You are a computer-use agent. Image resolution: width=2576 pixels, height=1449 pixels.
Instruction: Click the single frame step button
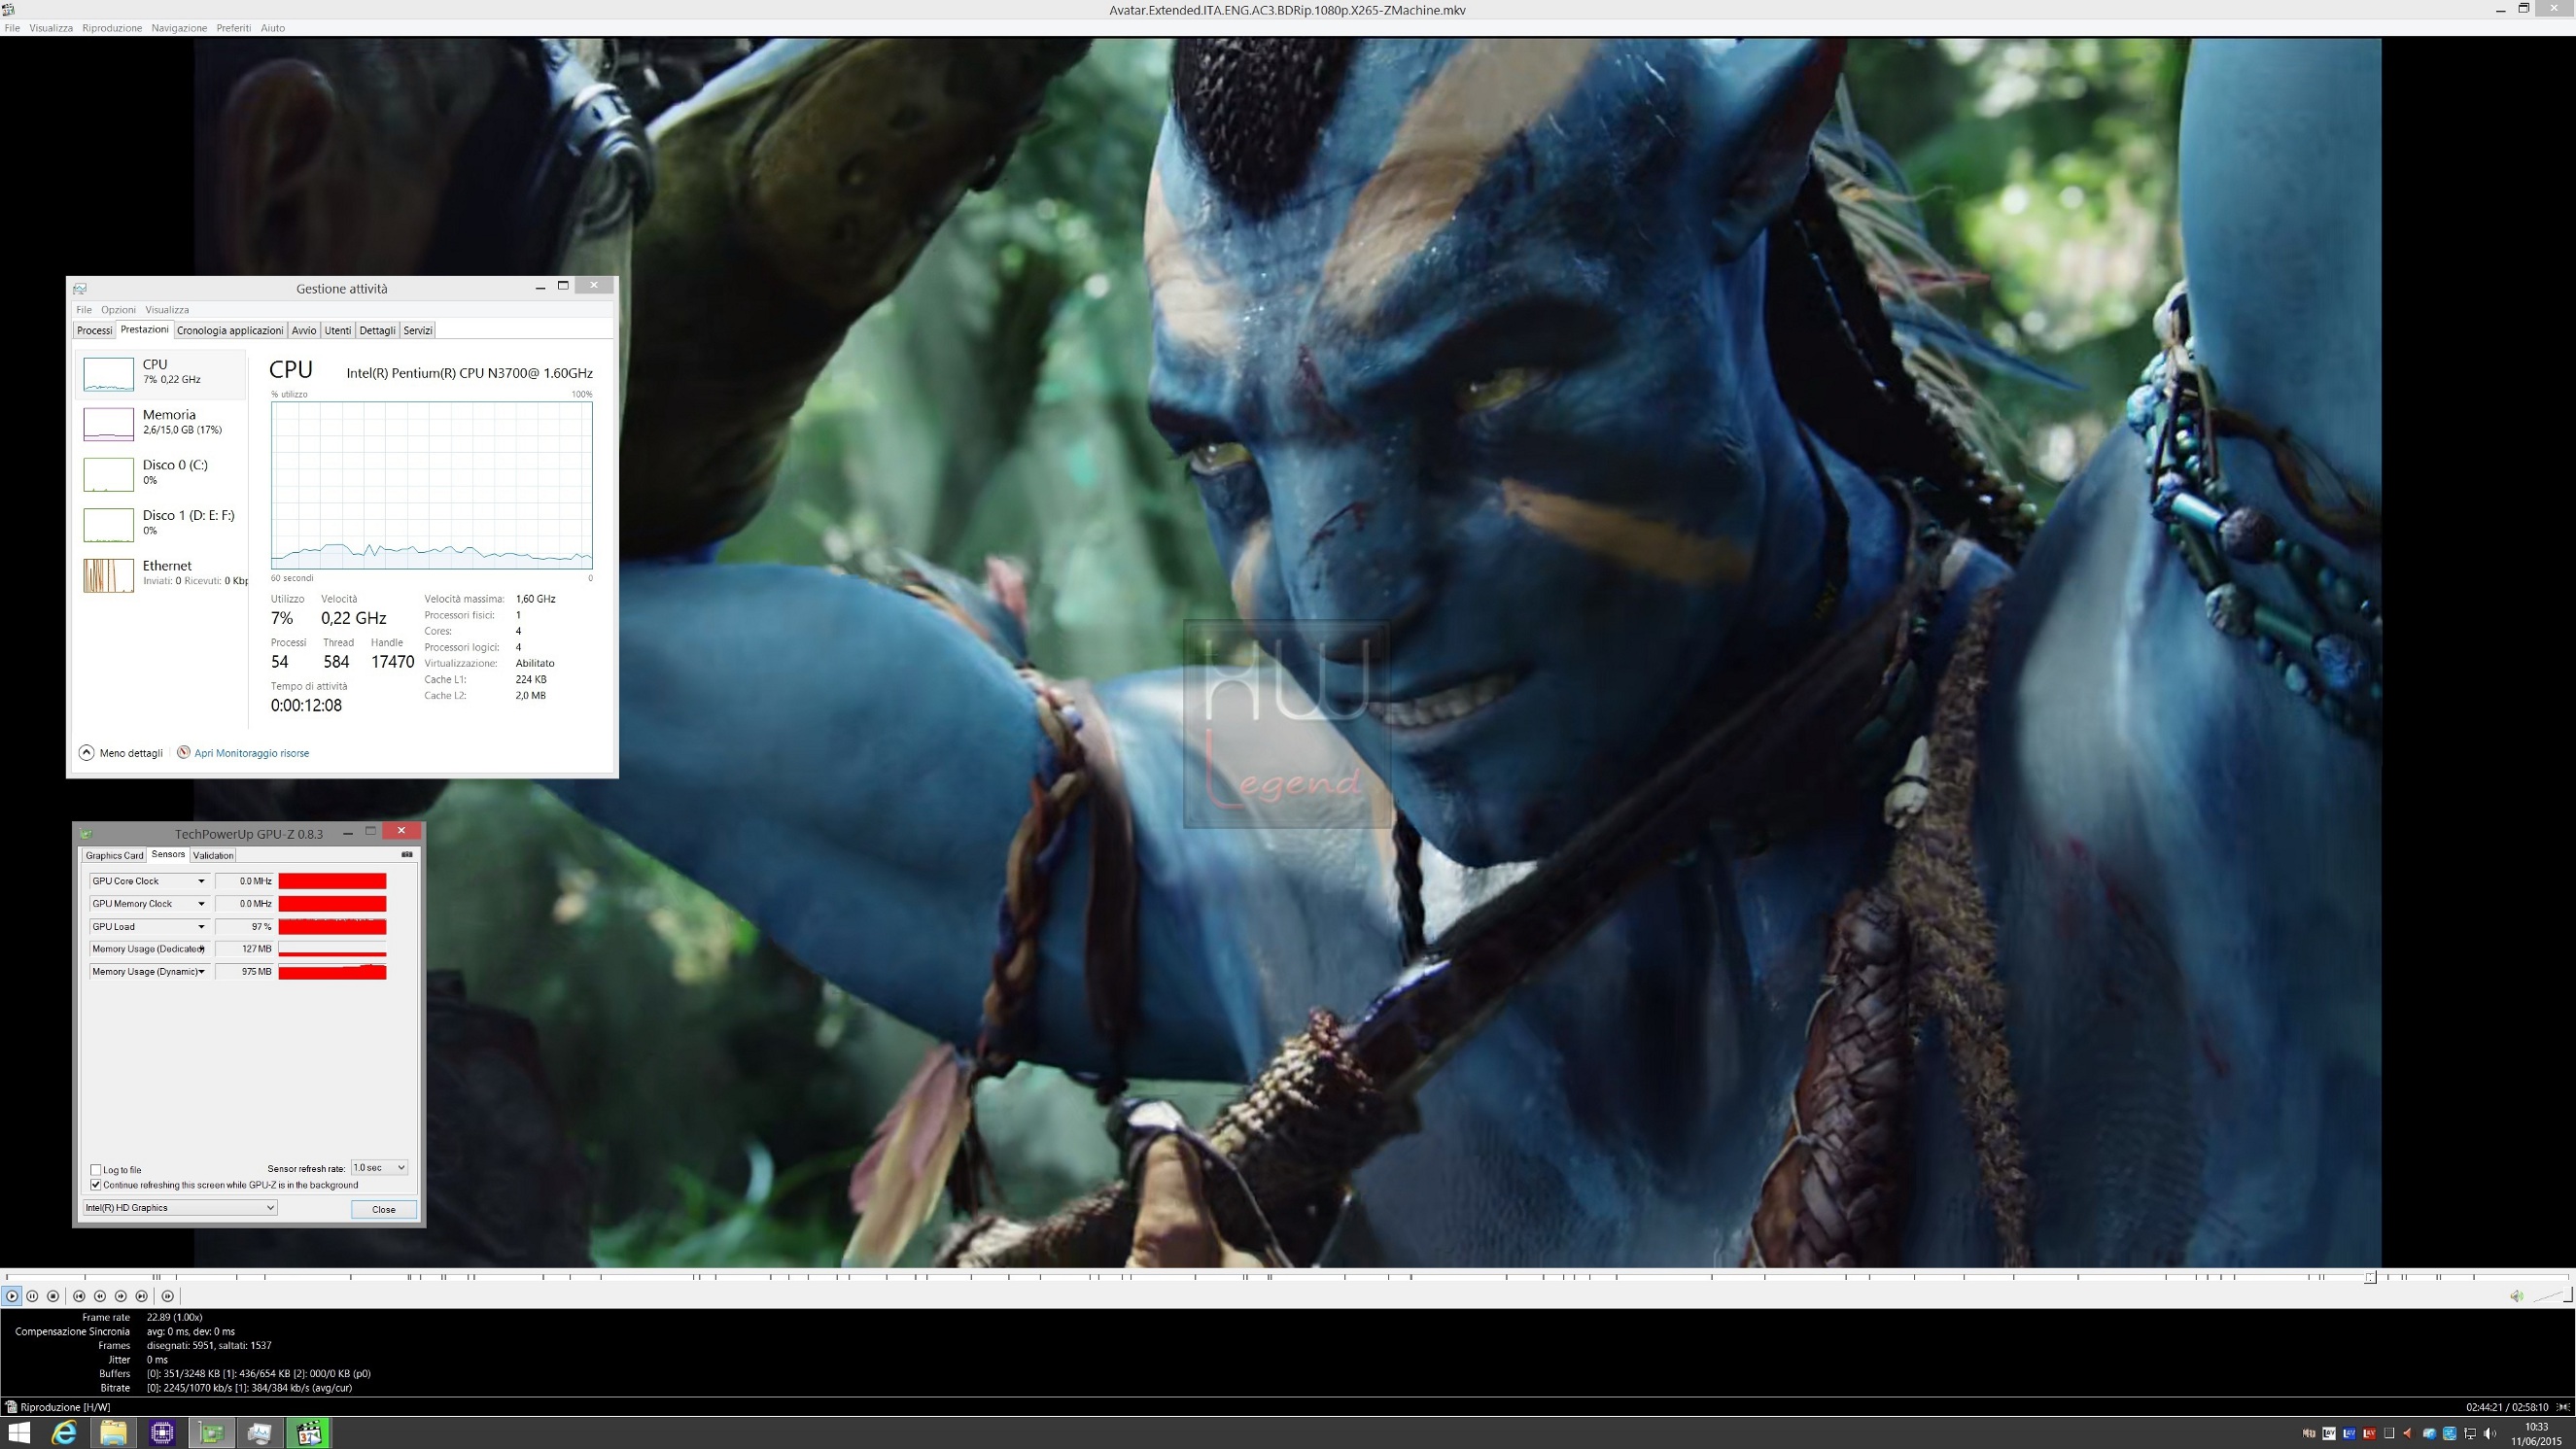[x=168, y=1296]
